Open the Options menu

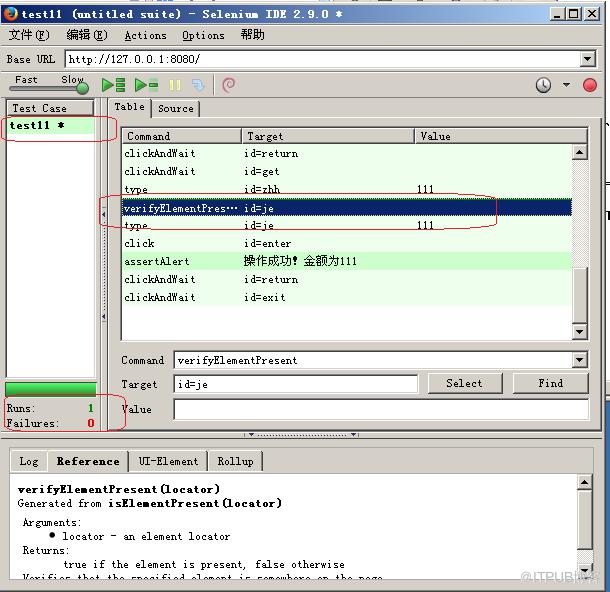tap(203, 35)
